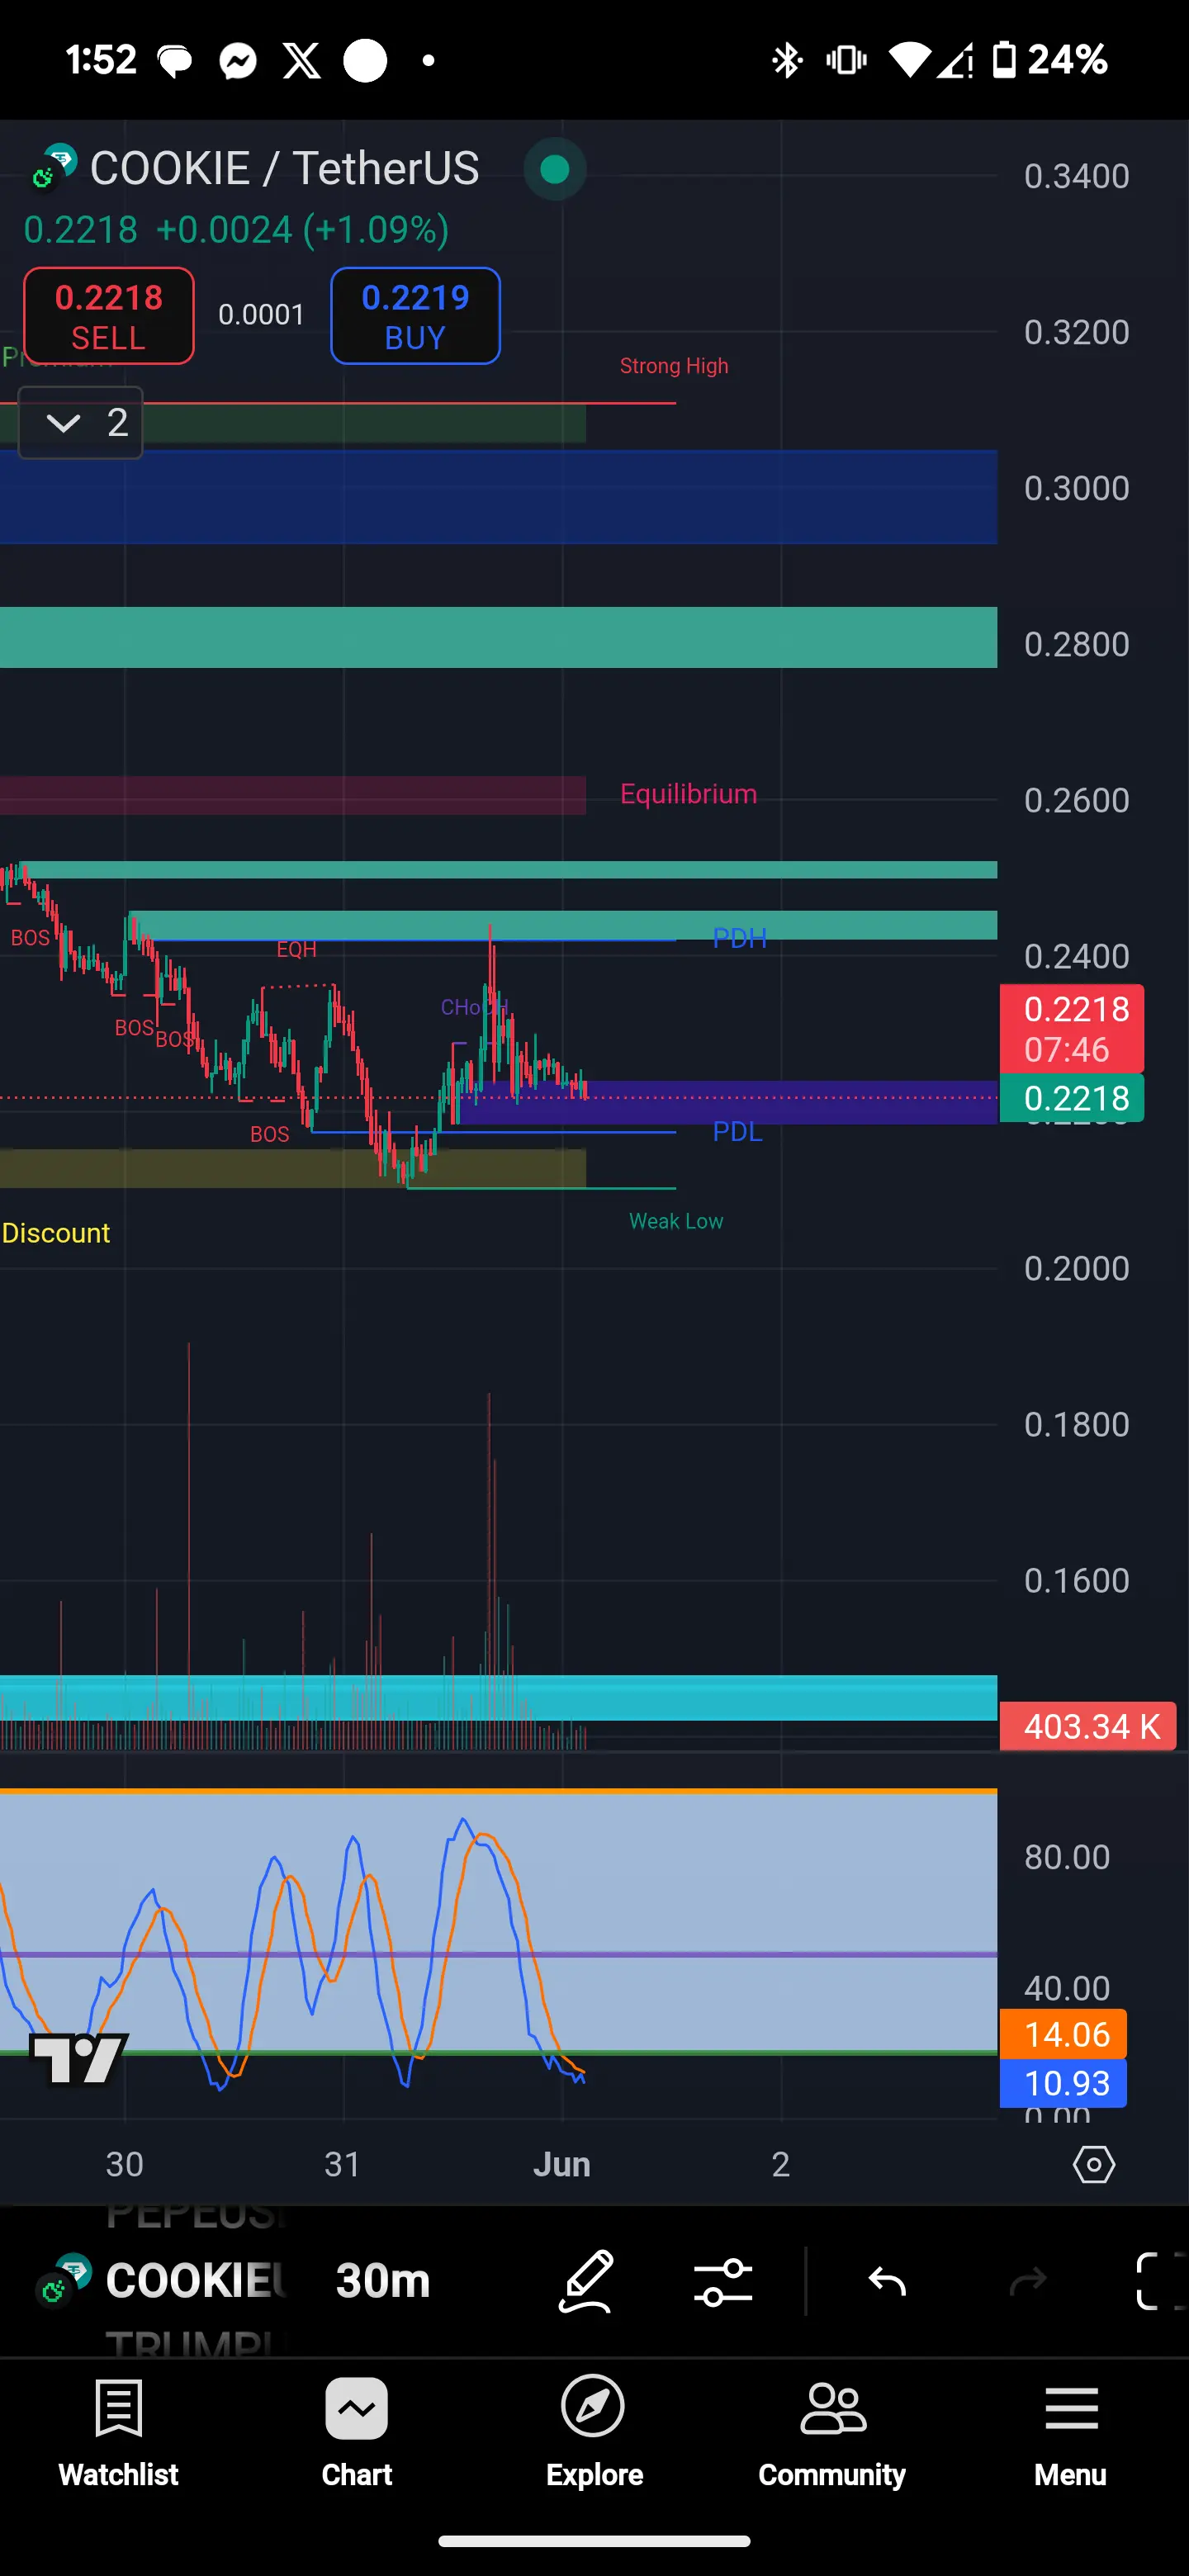Tap the Bluetooth status icon
The height and width of the screenshot is (2576, 1189).
coord(787,60)
